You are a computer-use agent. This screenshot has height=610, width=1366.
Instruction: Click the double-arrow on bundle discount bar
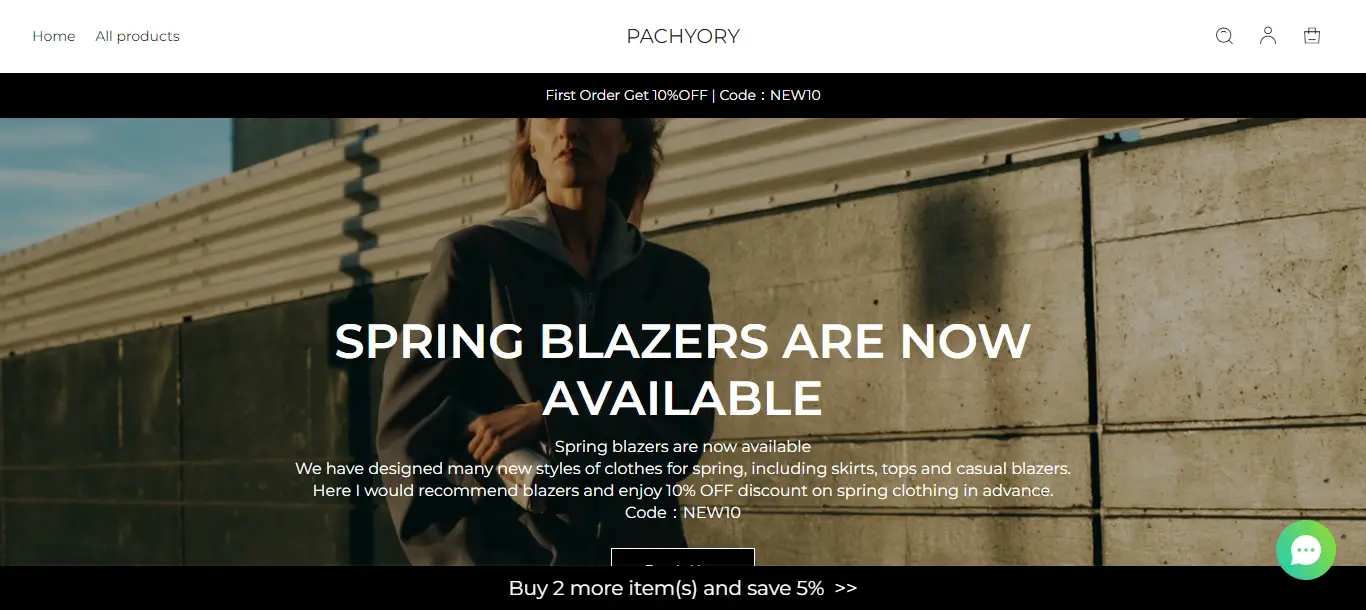coord(846,588)
